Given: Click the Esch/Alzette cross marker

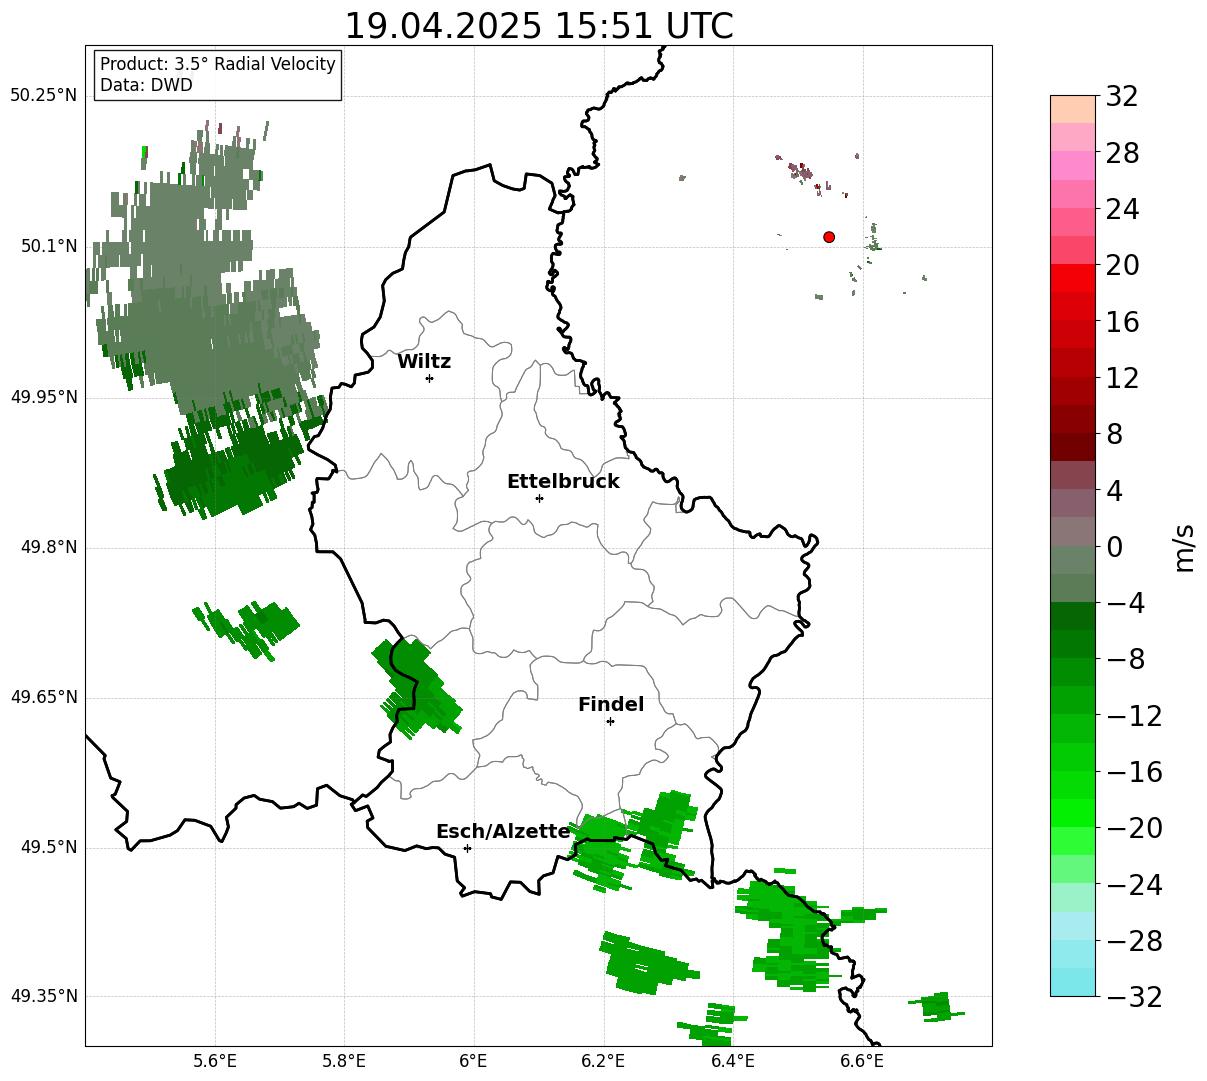Looking at the screenshot, I should point(467,848).
